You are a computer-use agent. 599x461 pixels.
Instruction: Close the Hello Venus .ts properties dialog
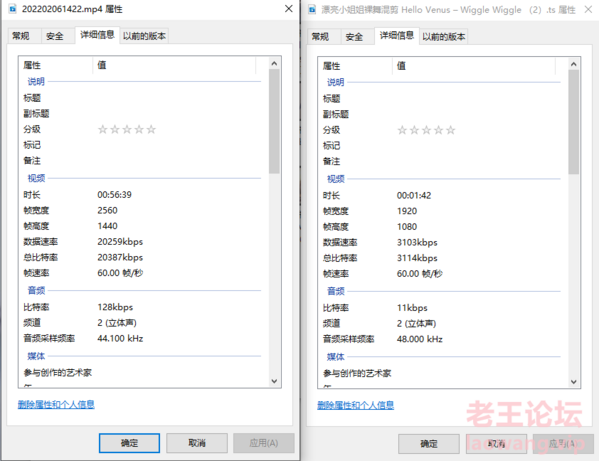(589, 10)
